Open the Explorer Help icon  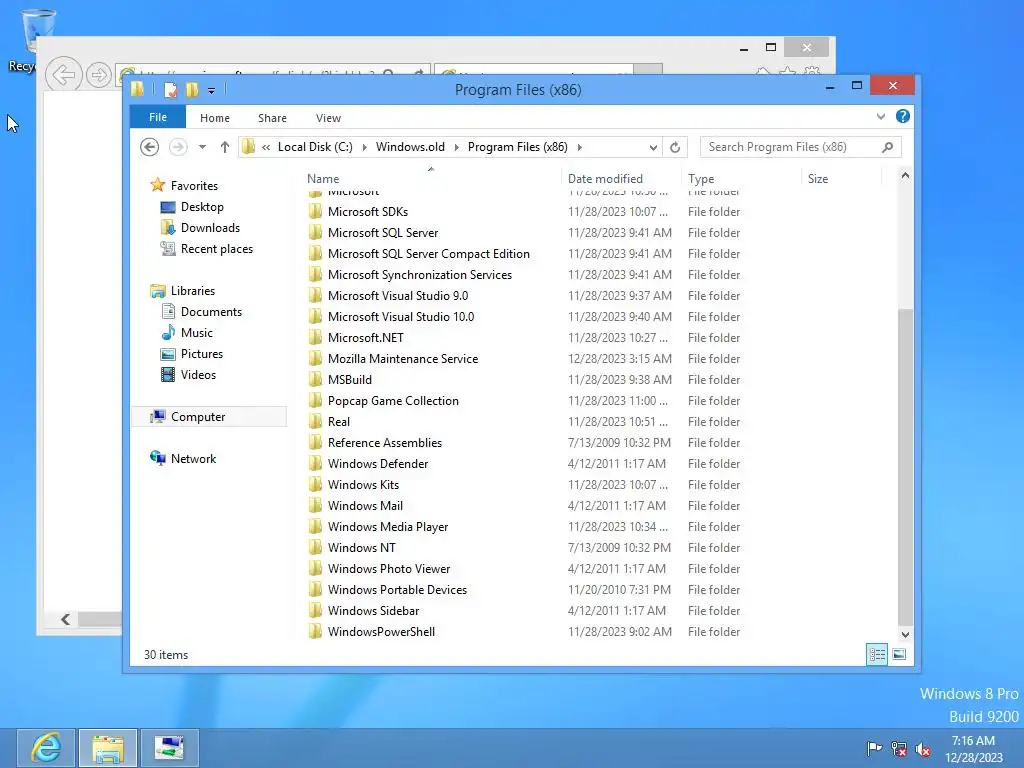click(x=903, y=116)
